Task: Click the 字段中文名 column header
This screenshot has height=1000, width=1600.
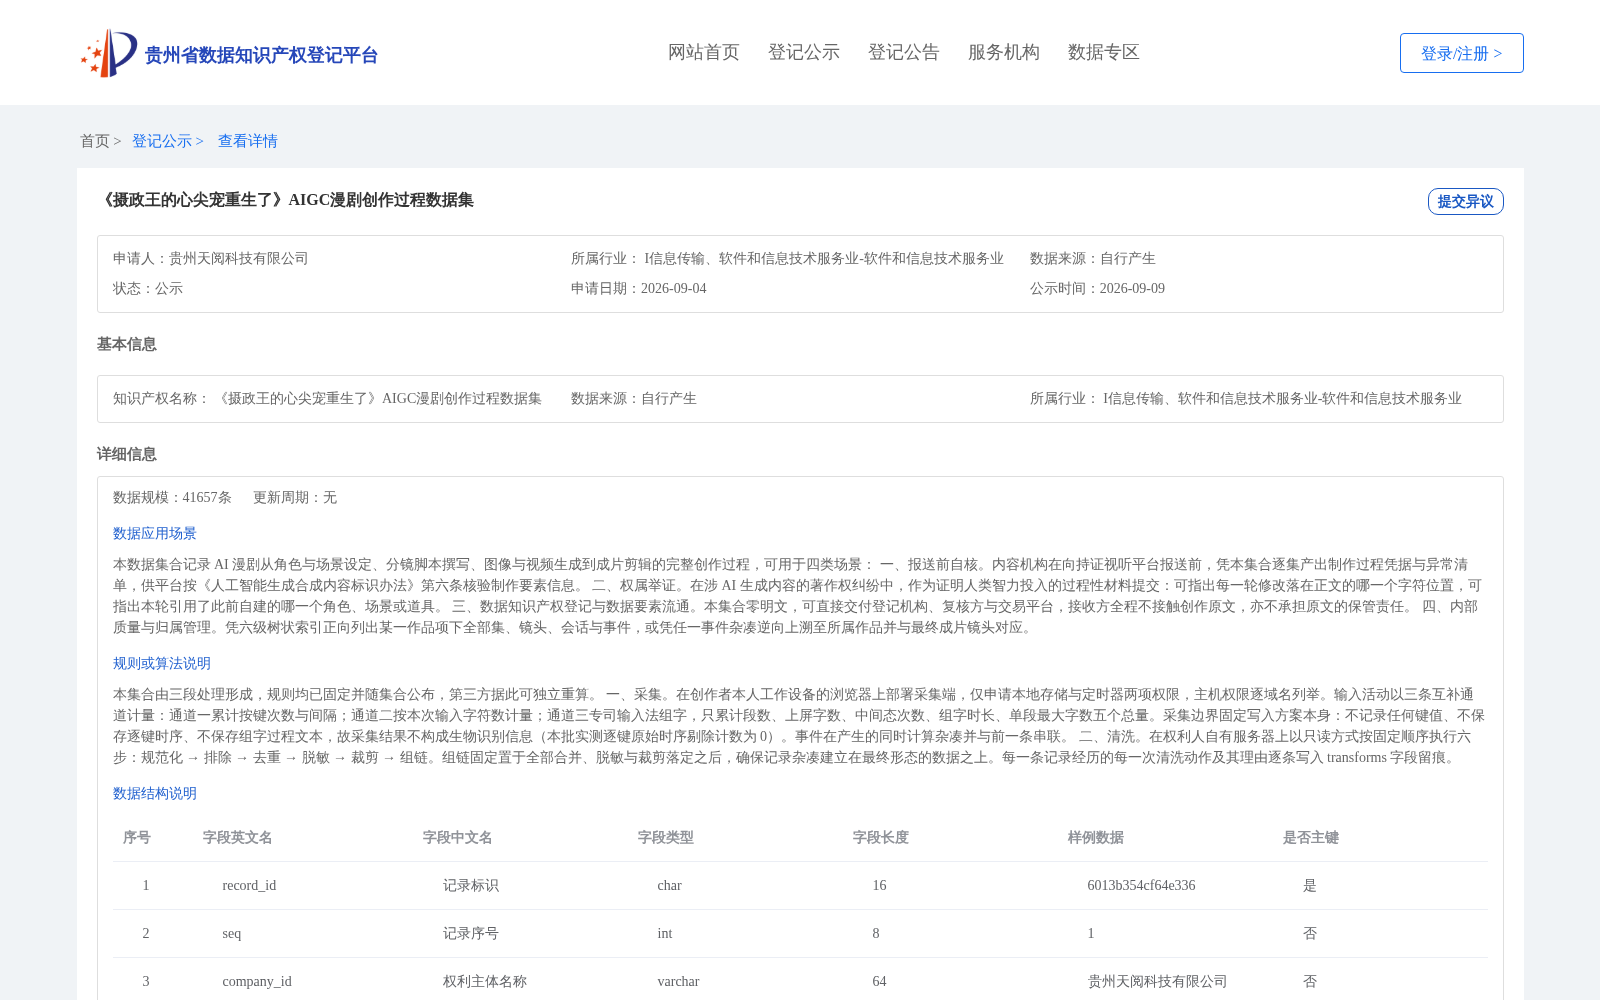Action: (x=458, y=837)
